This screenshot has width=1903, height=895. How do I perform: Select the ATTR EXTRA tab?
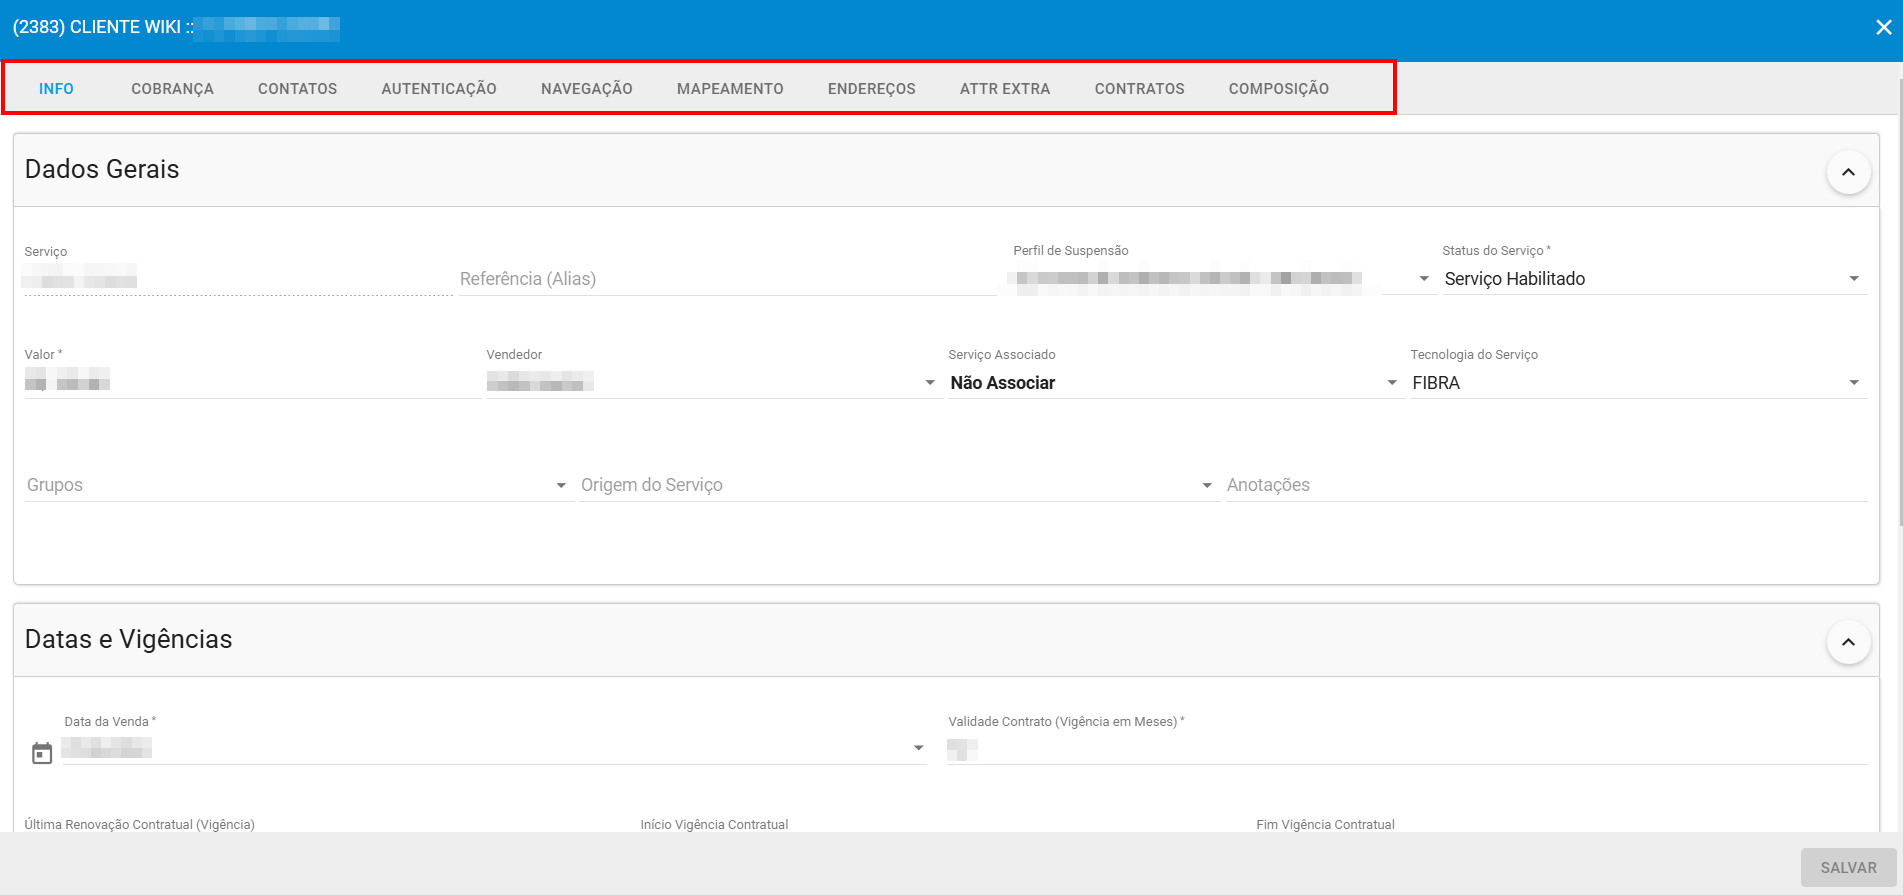coord(1005,89)
